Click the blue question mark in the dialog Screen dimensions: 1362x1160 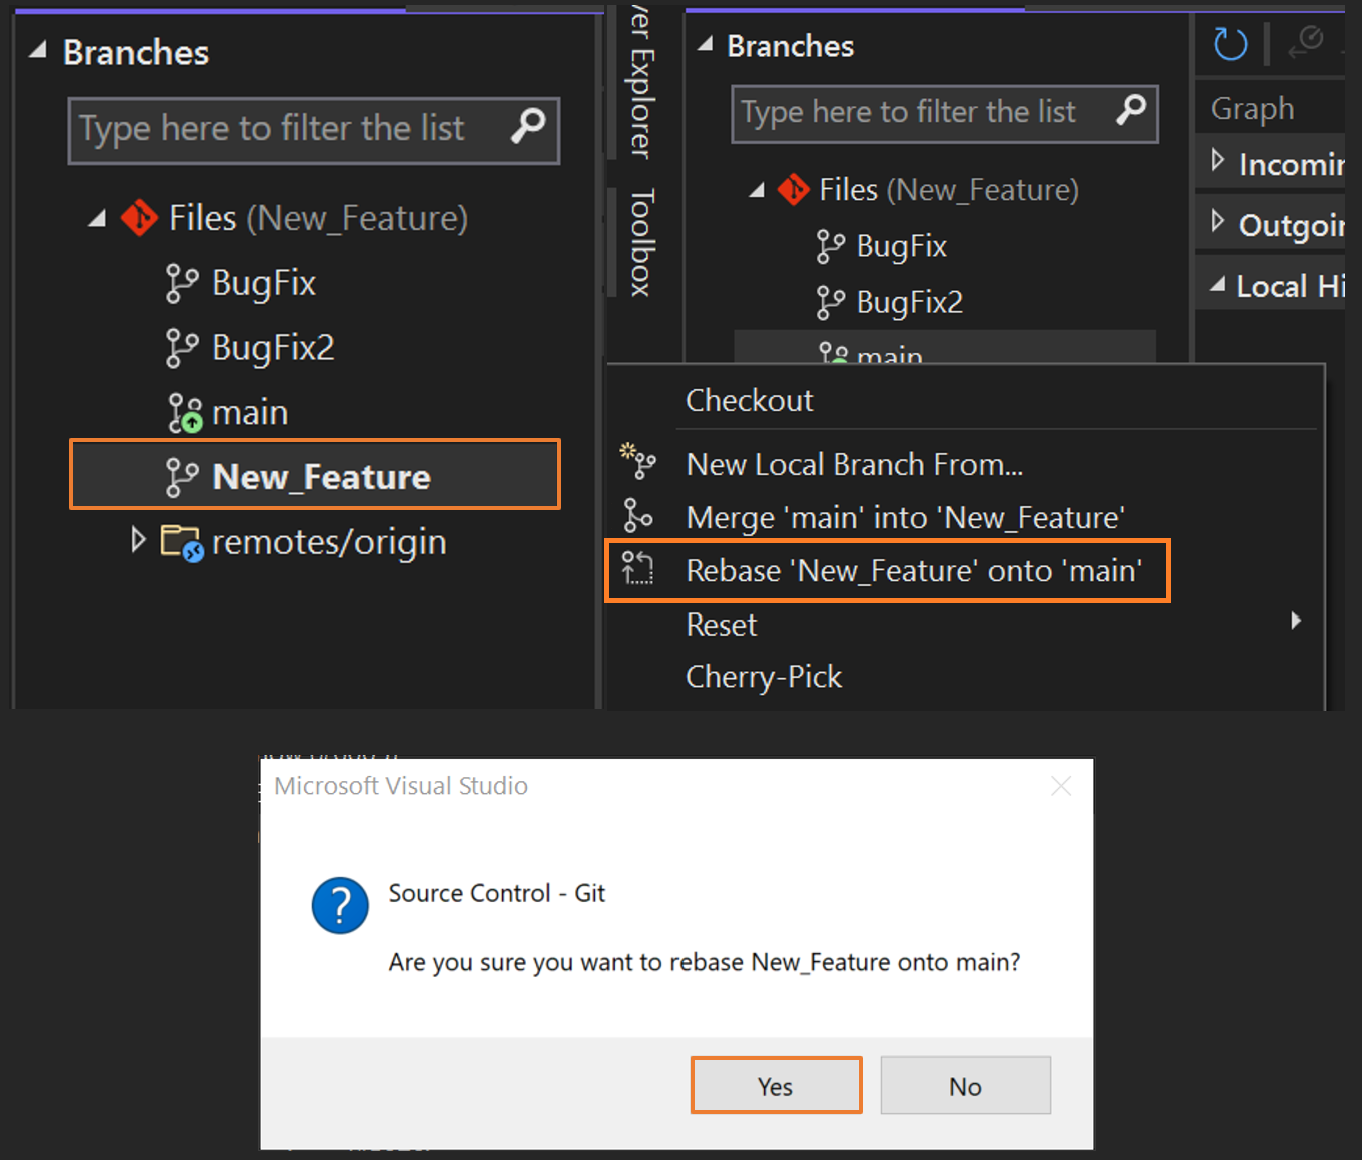(x=340, y=905)
